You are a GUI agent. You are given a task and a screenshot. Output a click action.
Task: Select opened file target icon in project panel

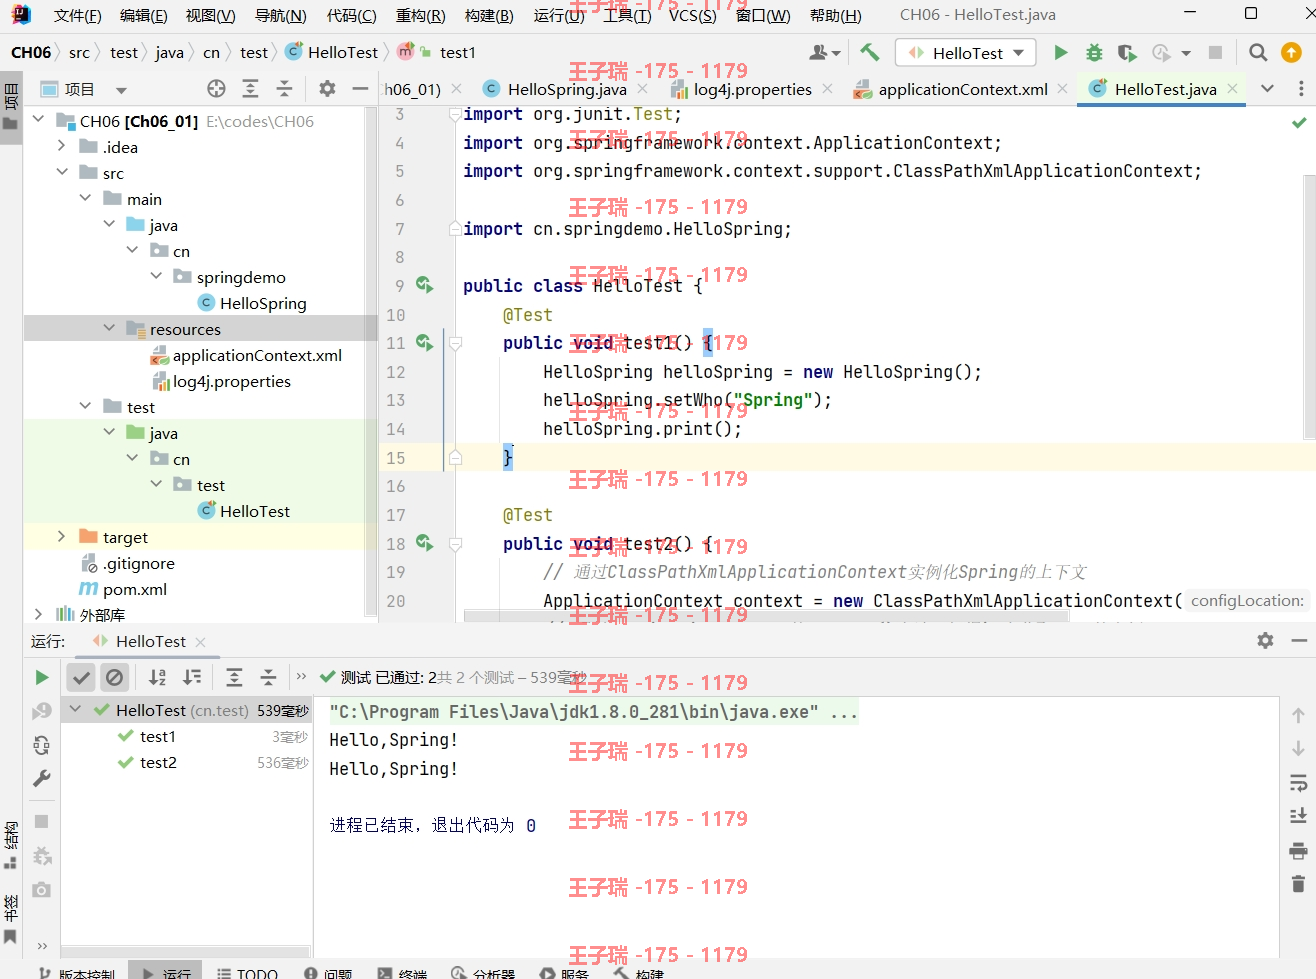click(x=216, y=89)
